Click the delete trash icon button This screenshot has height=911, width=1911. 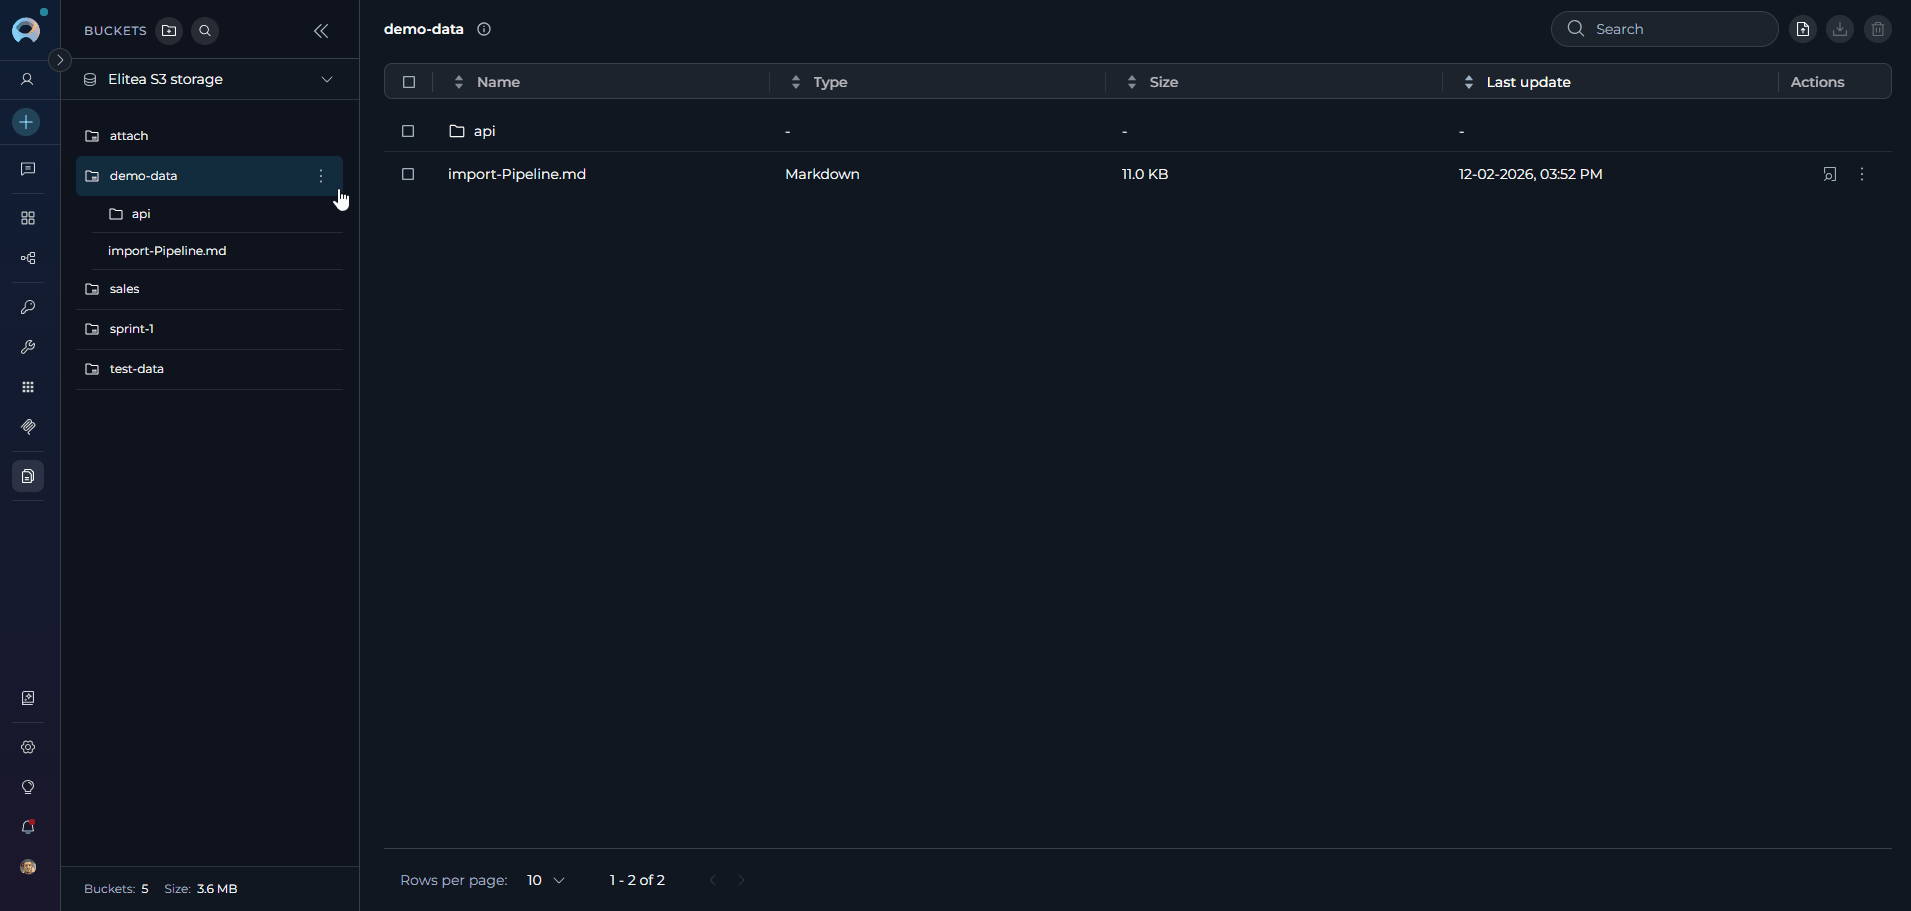[1878, 29]
